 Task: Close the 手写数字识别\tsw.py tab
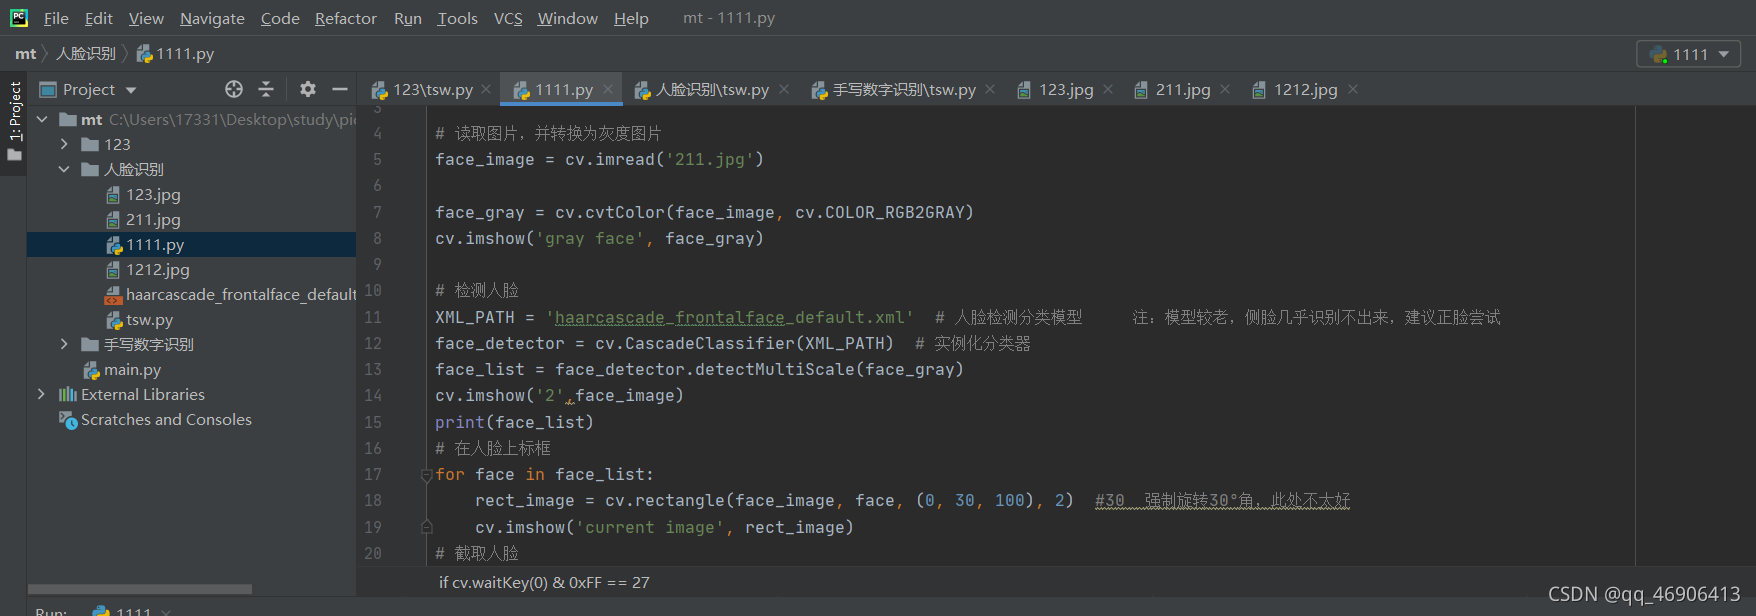coord(990,89)
